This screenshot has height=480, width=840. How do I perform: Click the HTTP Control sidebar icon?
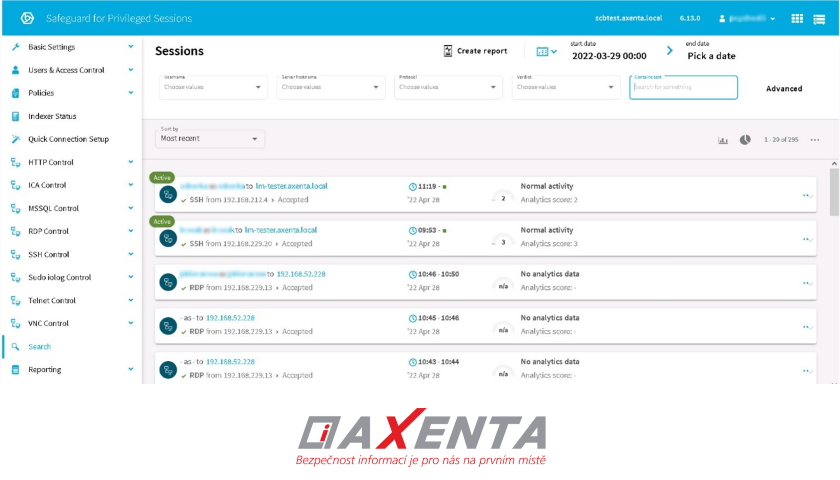pos(16,162)
